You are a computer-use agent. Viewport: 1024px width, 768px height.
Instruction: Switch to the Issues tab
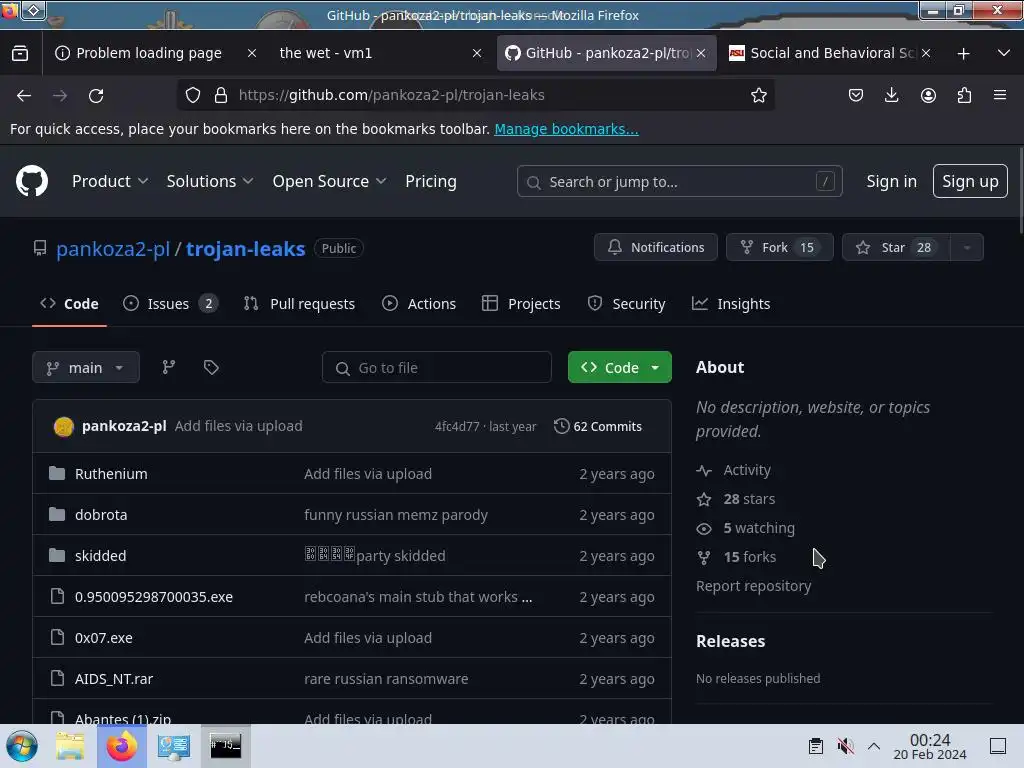[170, 304]
